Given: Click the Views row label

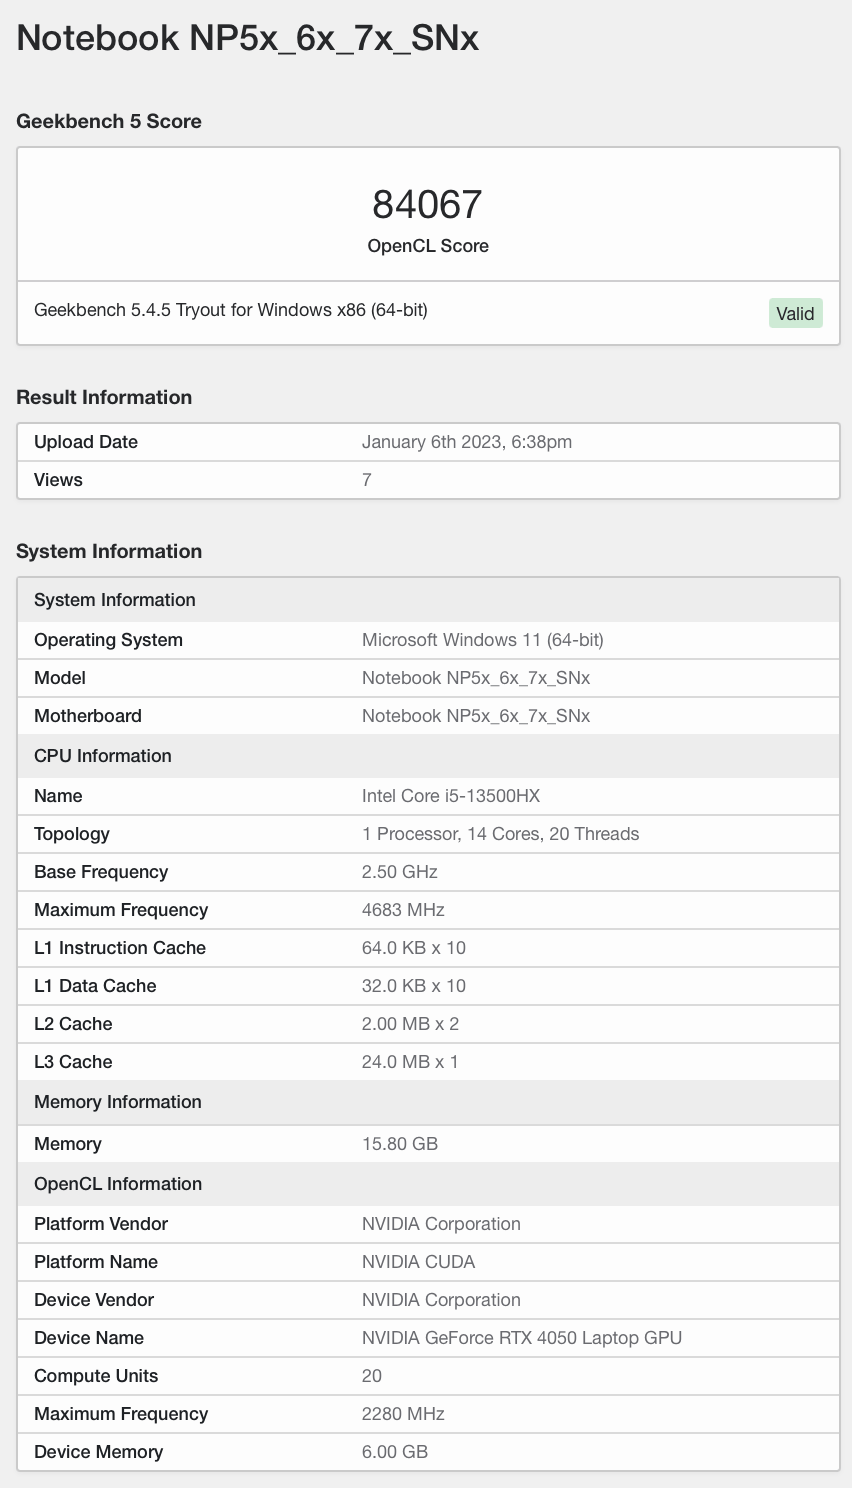Looking at the screenshot, I should 58,480.
